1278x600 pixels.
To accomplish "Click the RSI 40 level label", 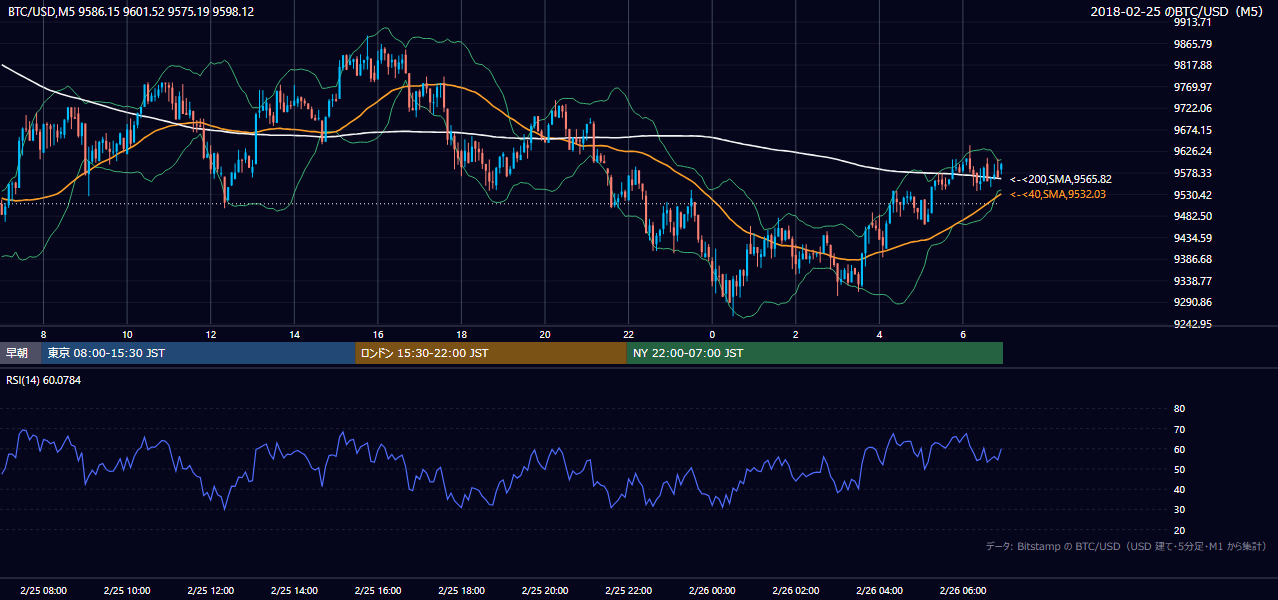I will 1179,489.
